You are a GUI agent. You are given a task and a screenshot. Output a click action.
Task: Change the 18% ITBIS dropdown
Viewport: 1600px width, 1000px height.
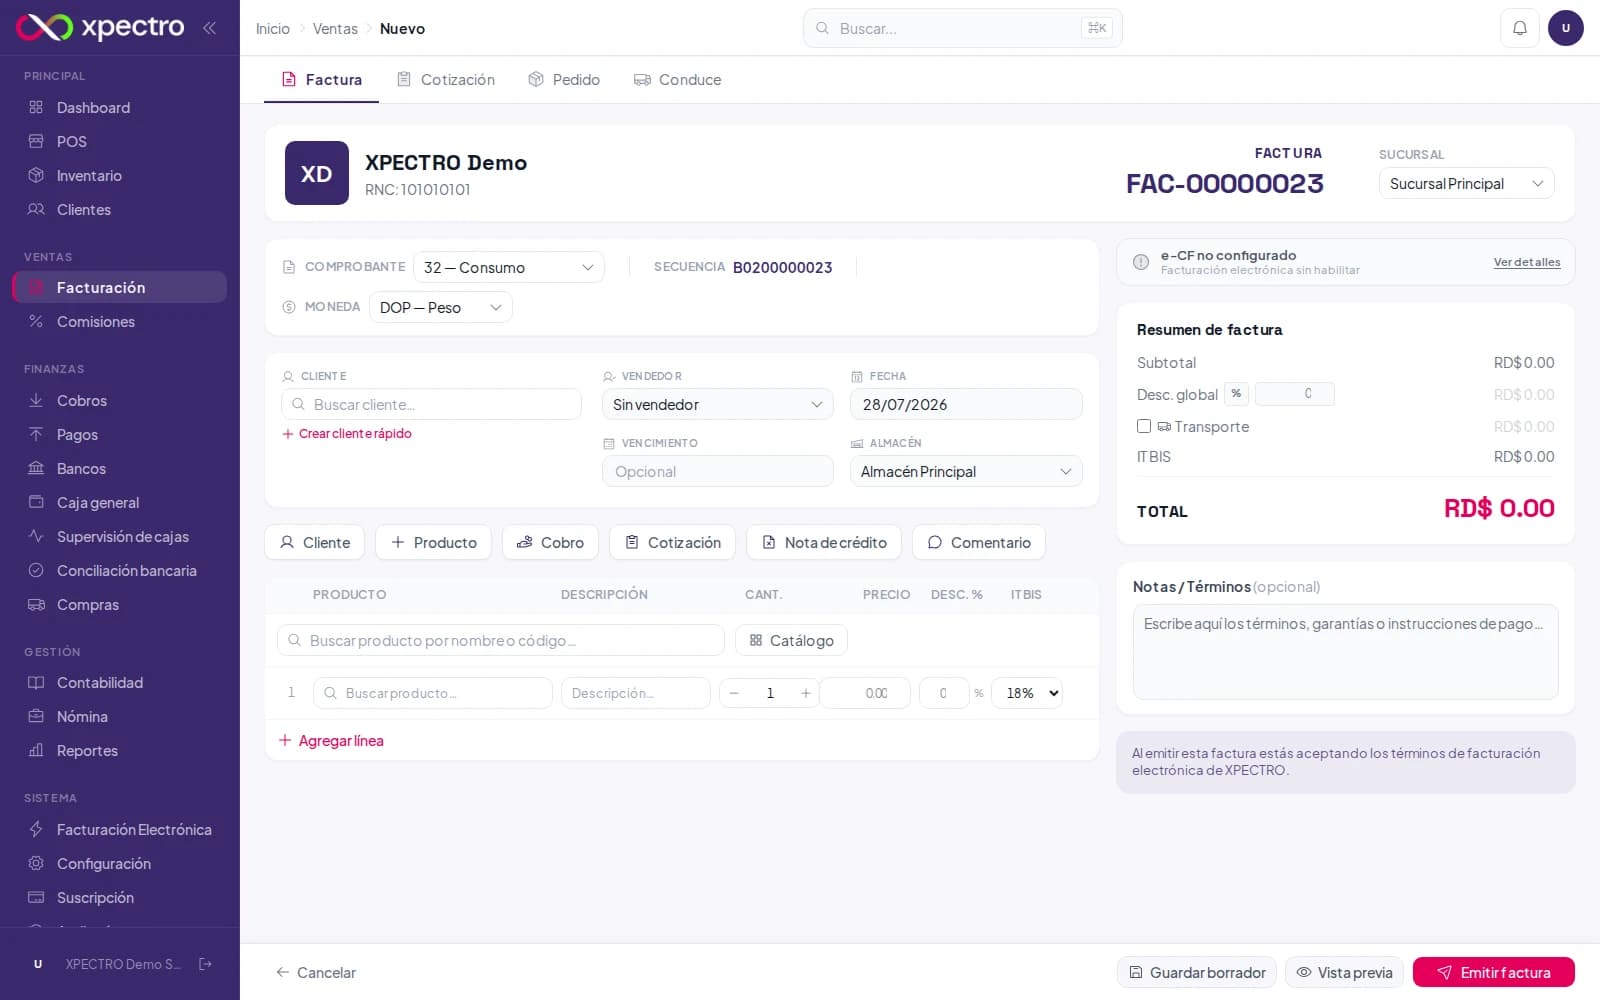click(1027, 693)
